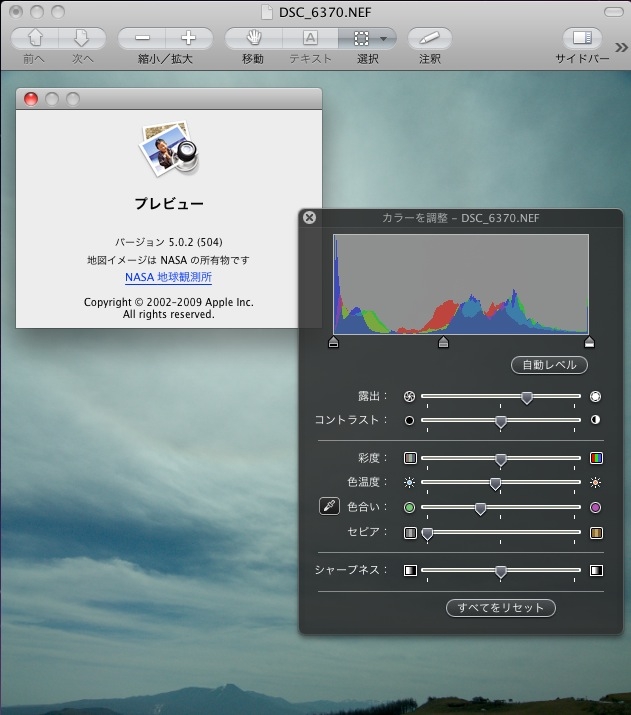Click the 露出 exposure slider knob

[527, 397]
